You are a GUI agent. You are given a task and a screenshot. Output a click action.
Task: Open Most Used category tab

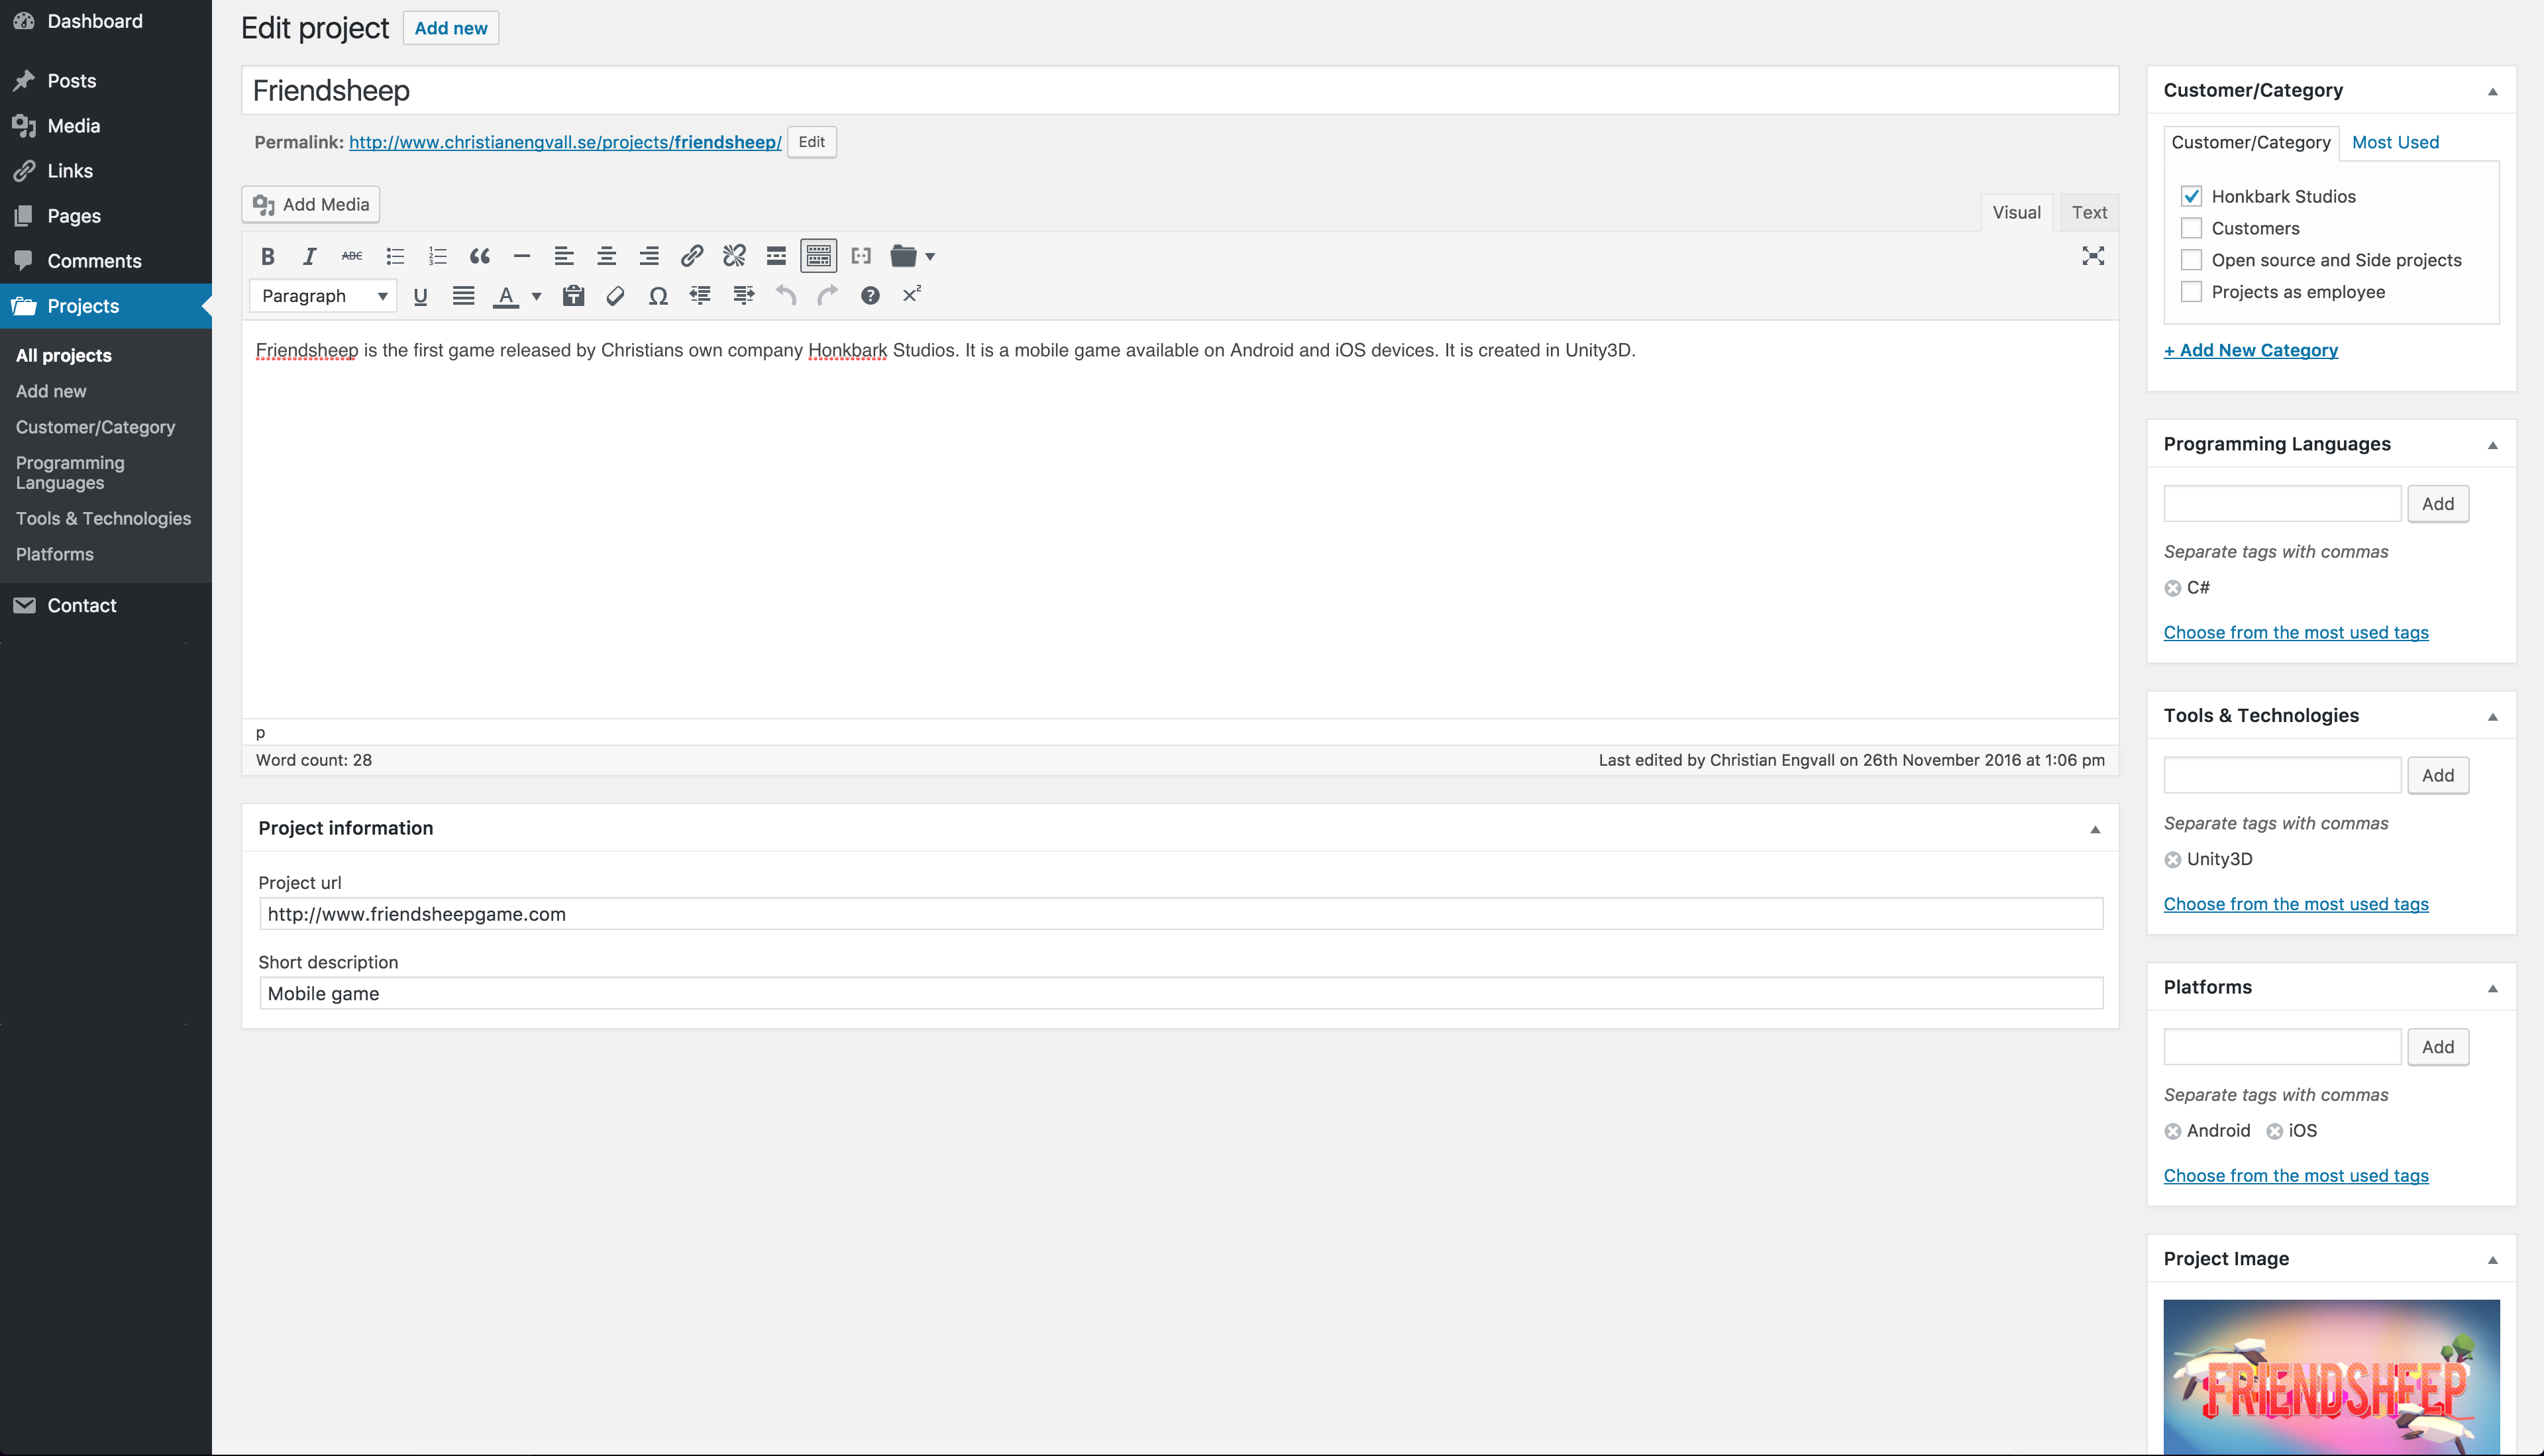pos(2394,142)
